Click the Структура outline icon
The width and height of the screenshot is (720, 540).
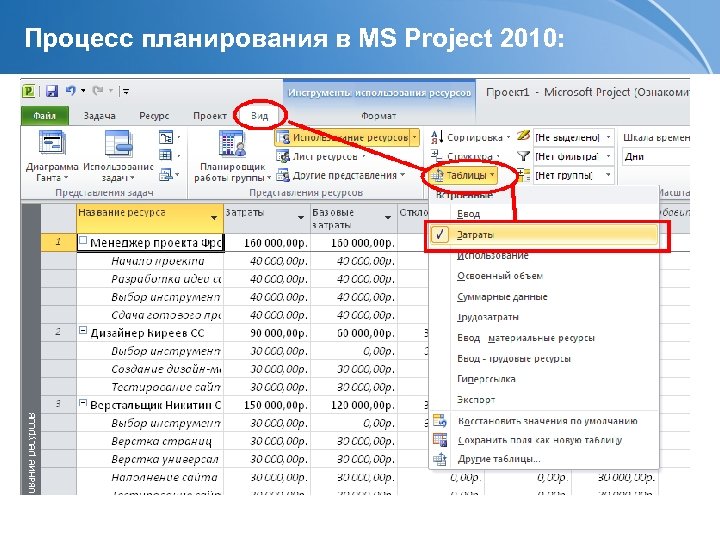[x=437, y=155]
